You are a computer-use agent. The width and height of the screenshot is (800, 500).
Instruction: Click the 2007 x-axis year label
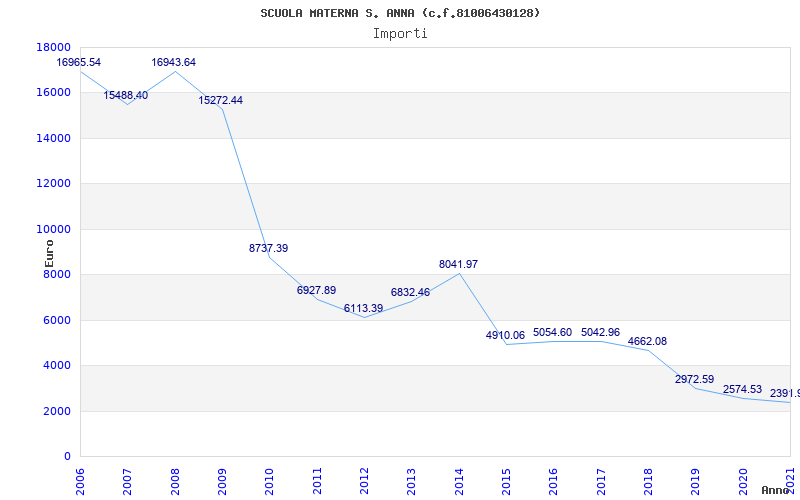tap(128, 480)
